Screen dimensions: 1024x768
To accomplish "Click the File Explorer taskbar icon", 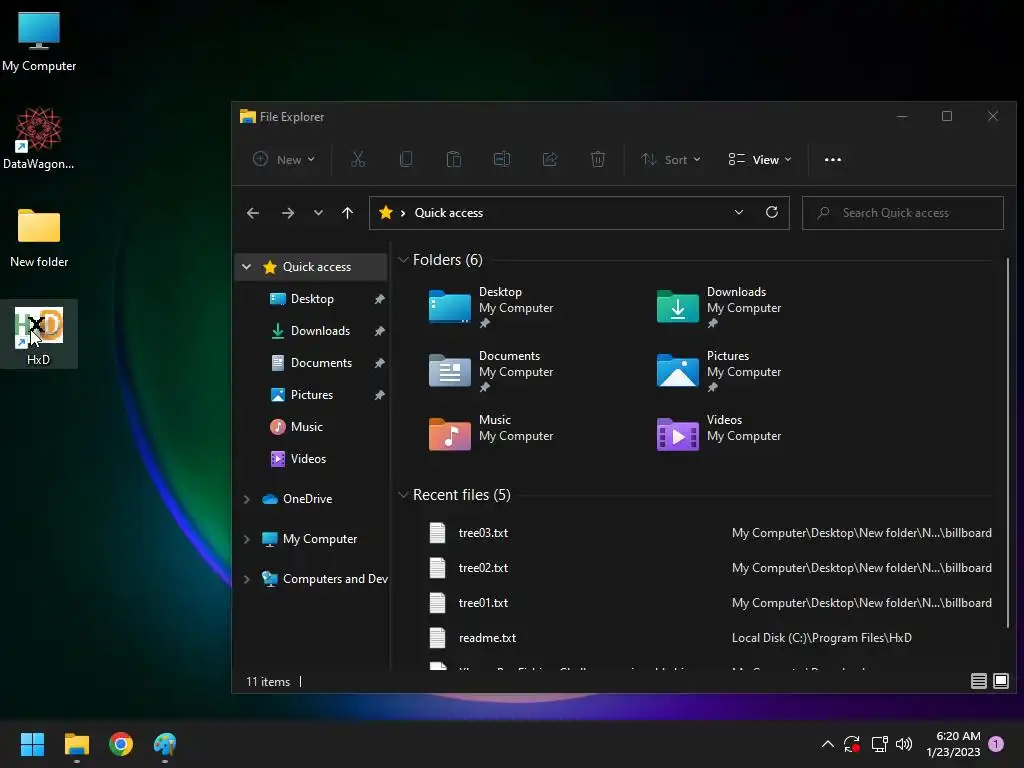I will pos(76,744).
